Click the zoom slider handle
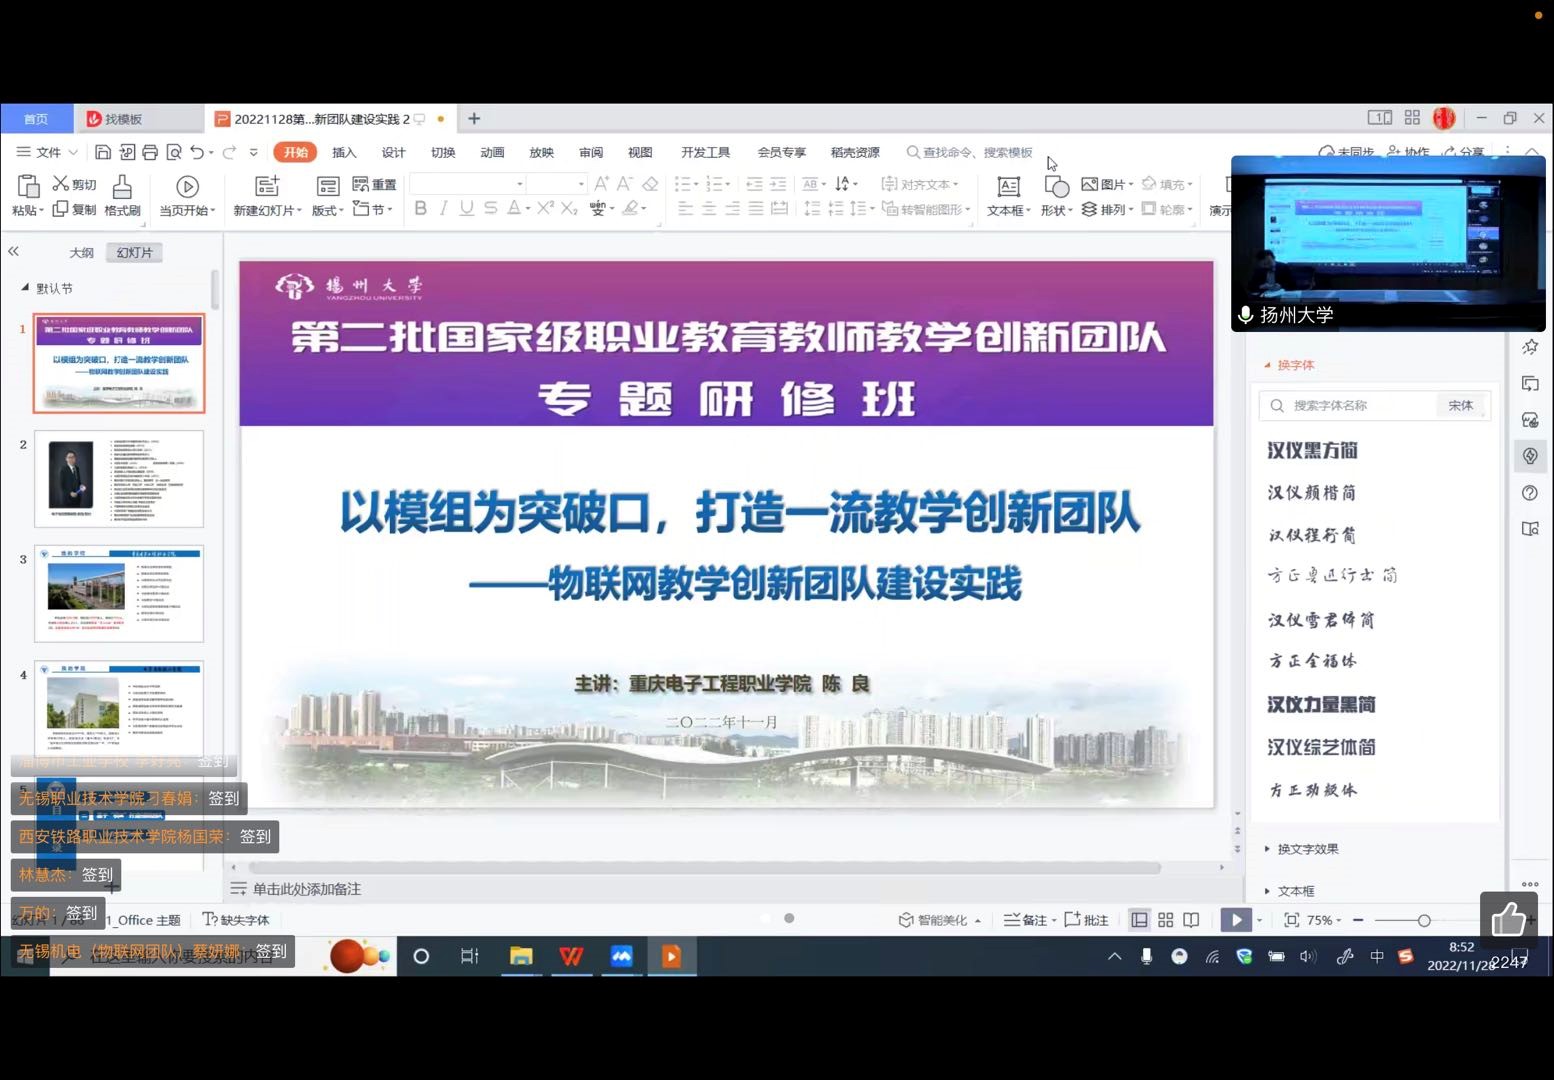 point(1423,920)
